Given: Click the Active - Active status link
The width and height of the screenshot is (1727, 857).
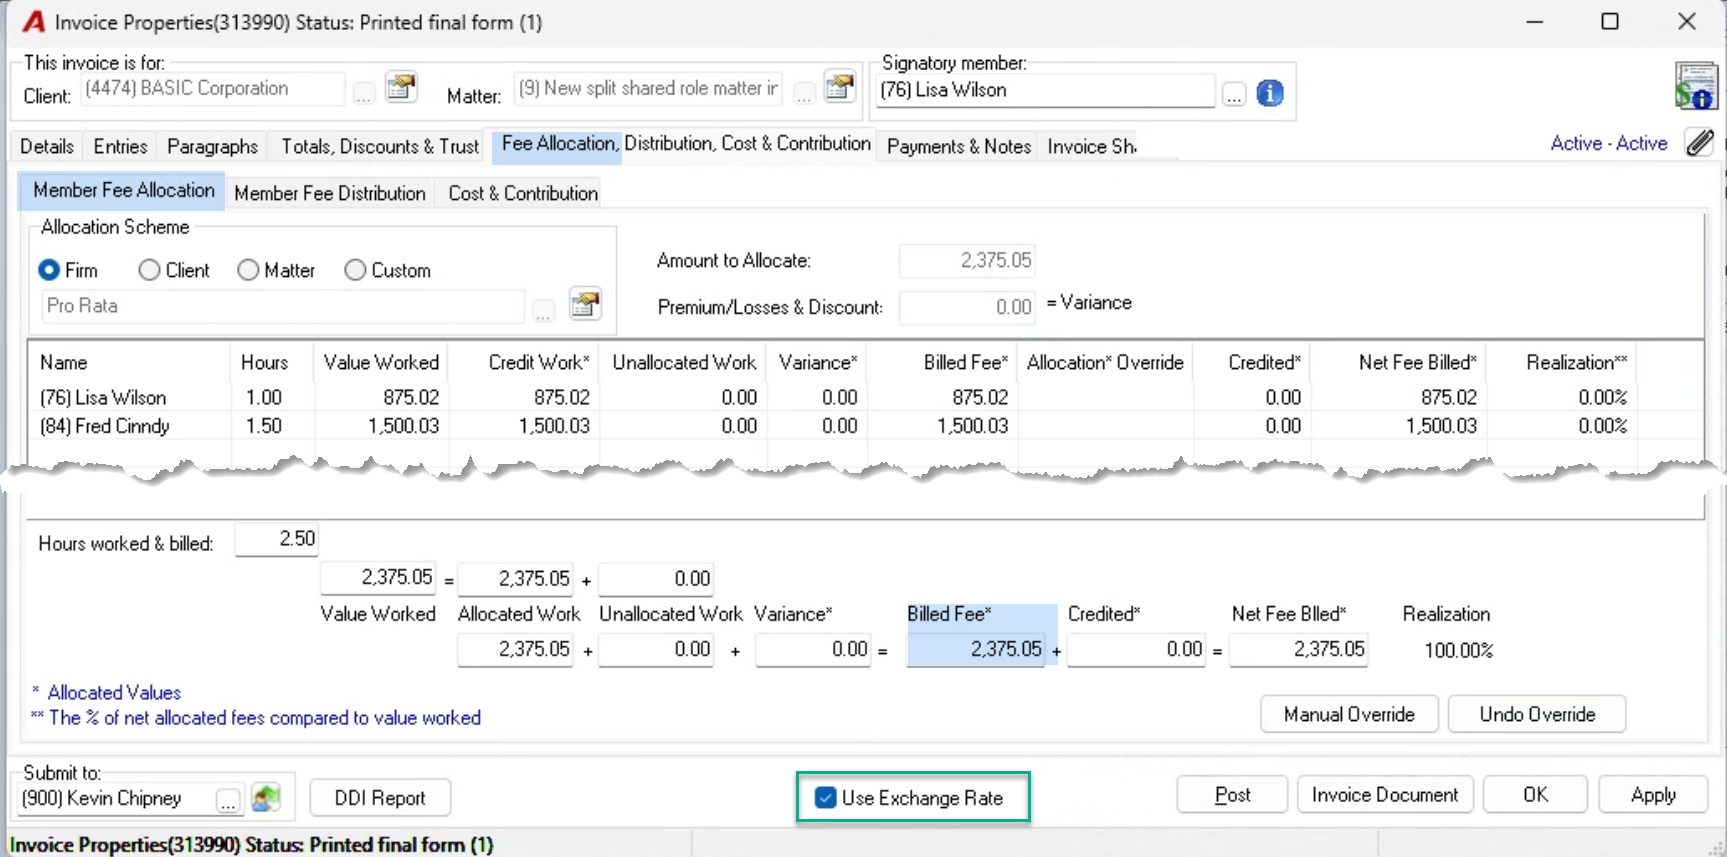Looking at the screenshot, I should (x=1608, y=143).
